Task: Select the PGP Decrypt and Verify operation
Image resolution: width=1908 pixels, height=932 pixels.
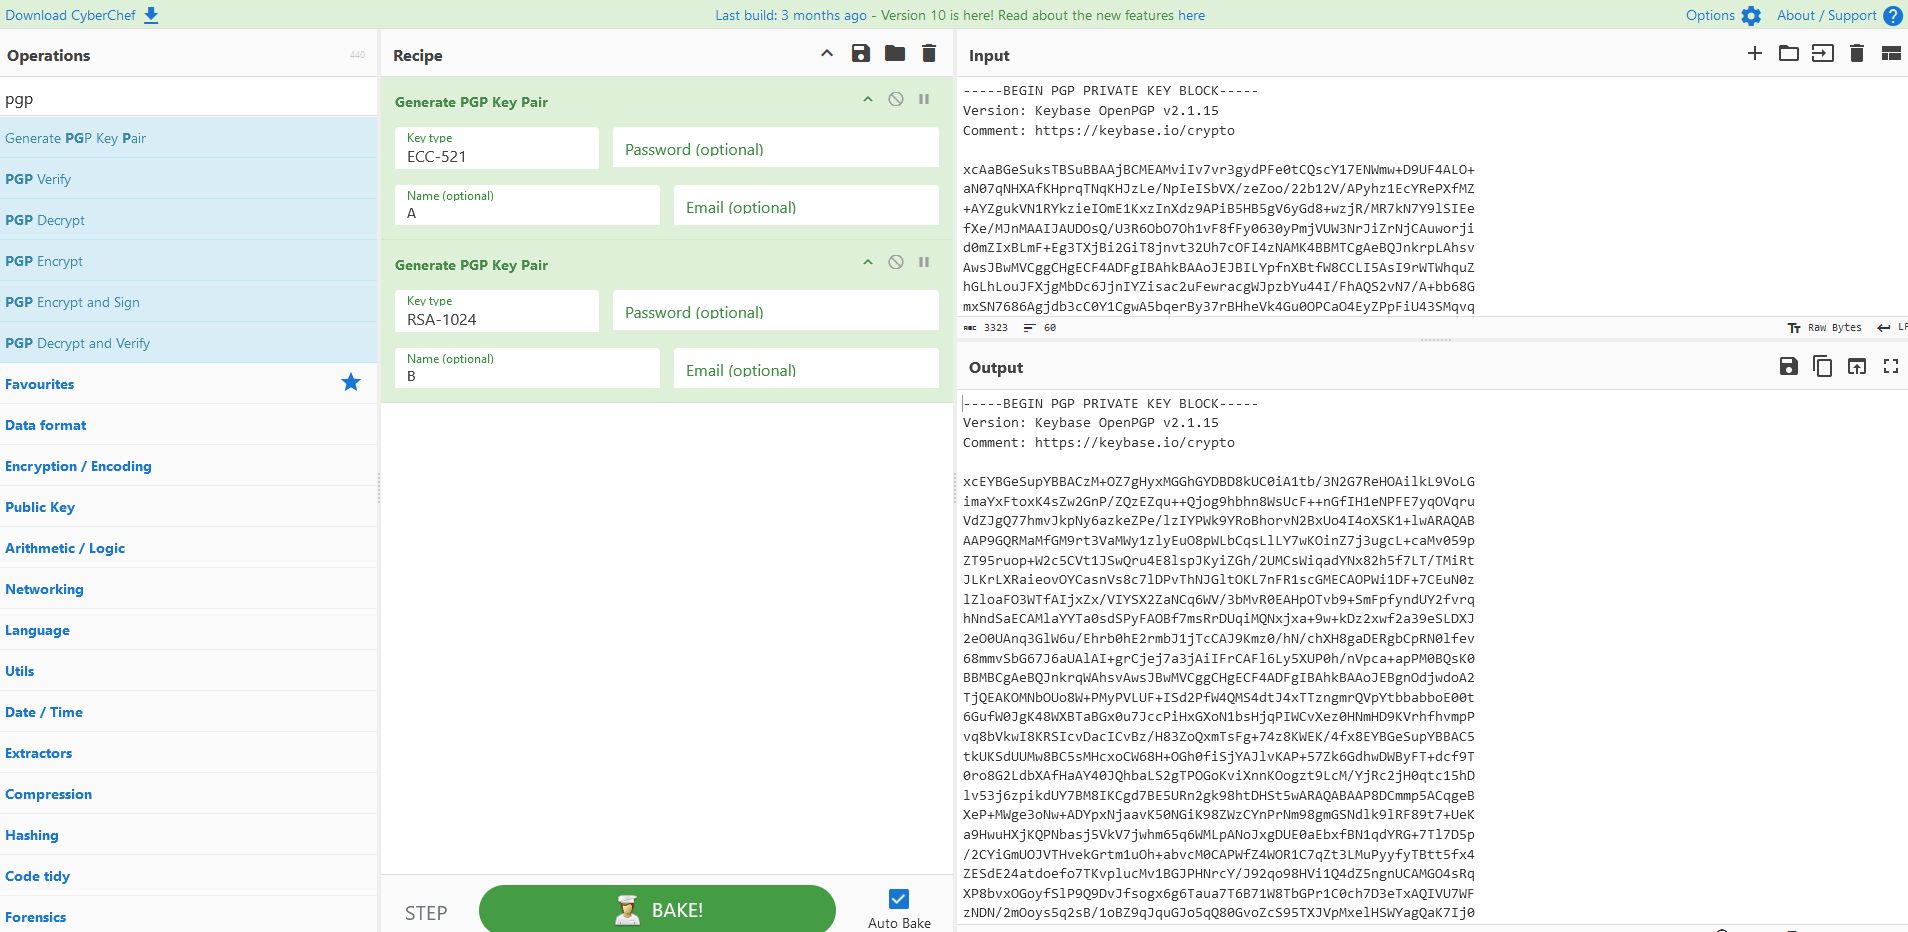Action: tap(189, 343)
